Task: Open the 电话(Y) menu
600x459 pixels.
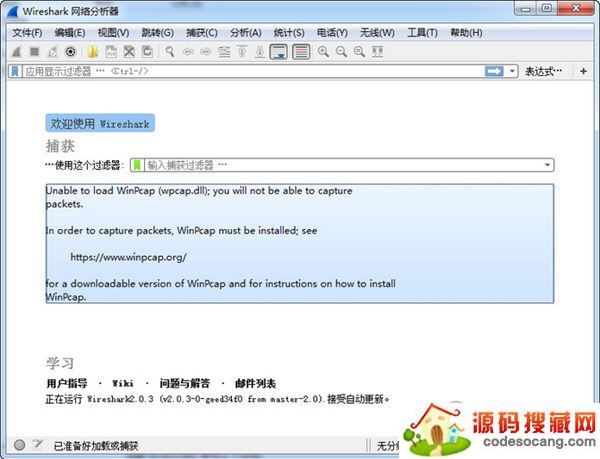Action: [332, 33]
